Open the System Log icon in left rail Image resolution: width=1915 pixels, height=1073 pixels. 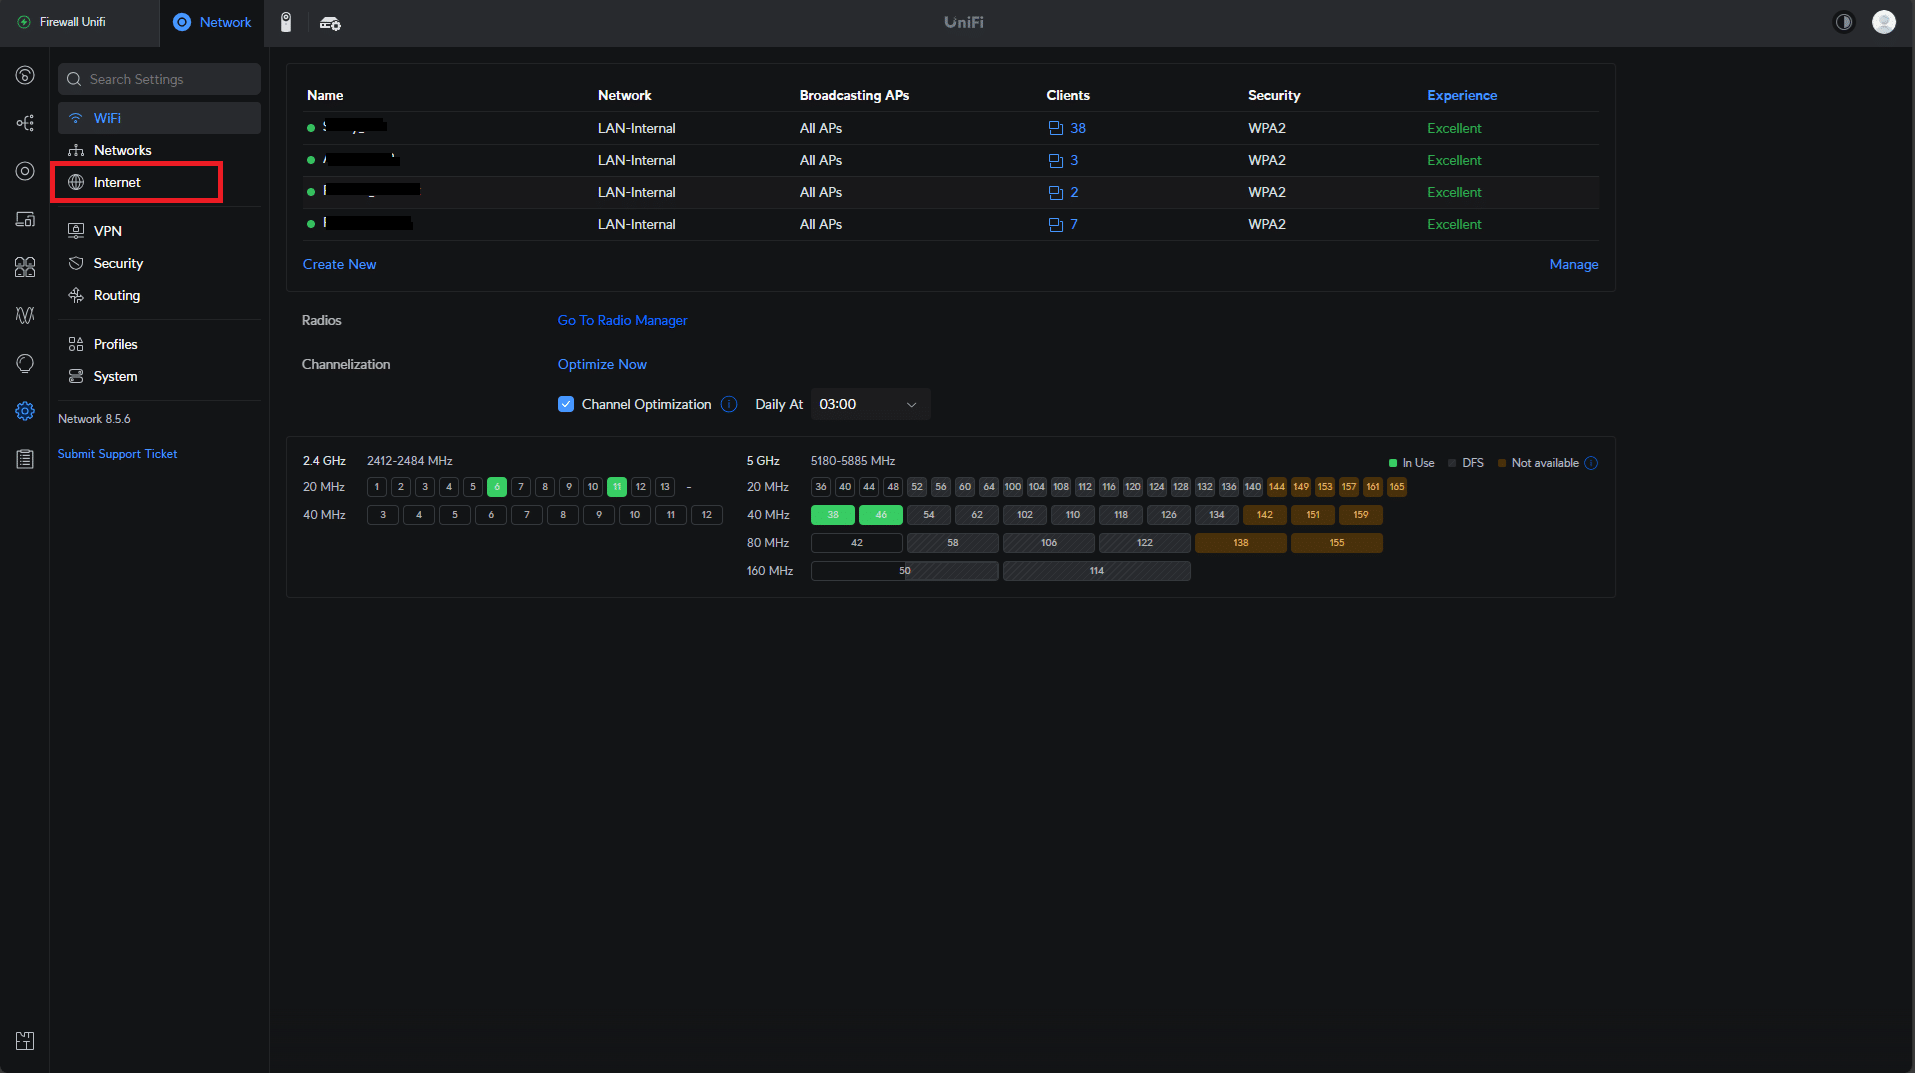25,459
